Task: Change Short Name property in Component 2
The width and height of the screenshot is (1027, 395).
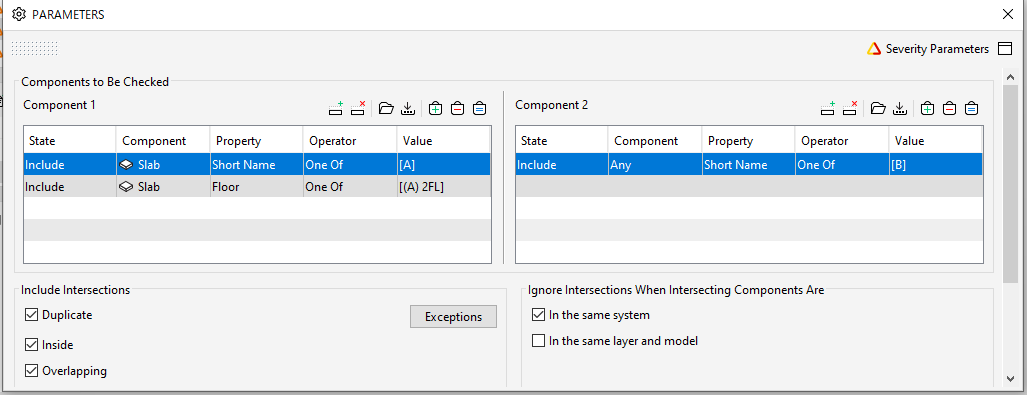Action: (748, 164)
